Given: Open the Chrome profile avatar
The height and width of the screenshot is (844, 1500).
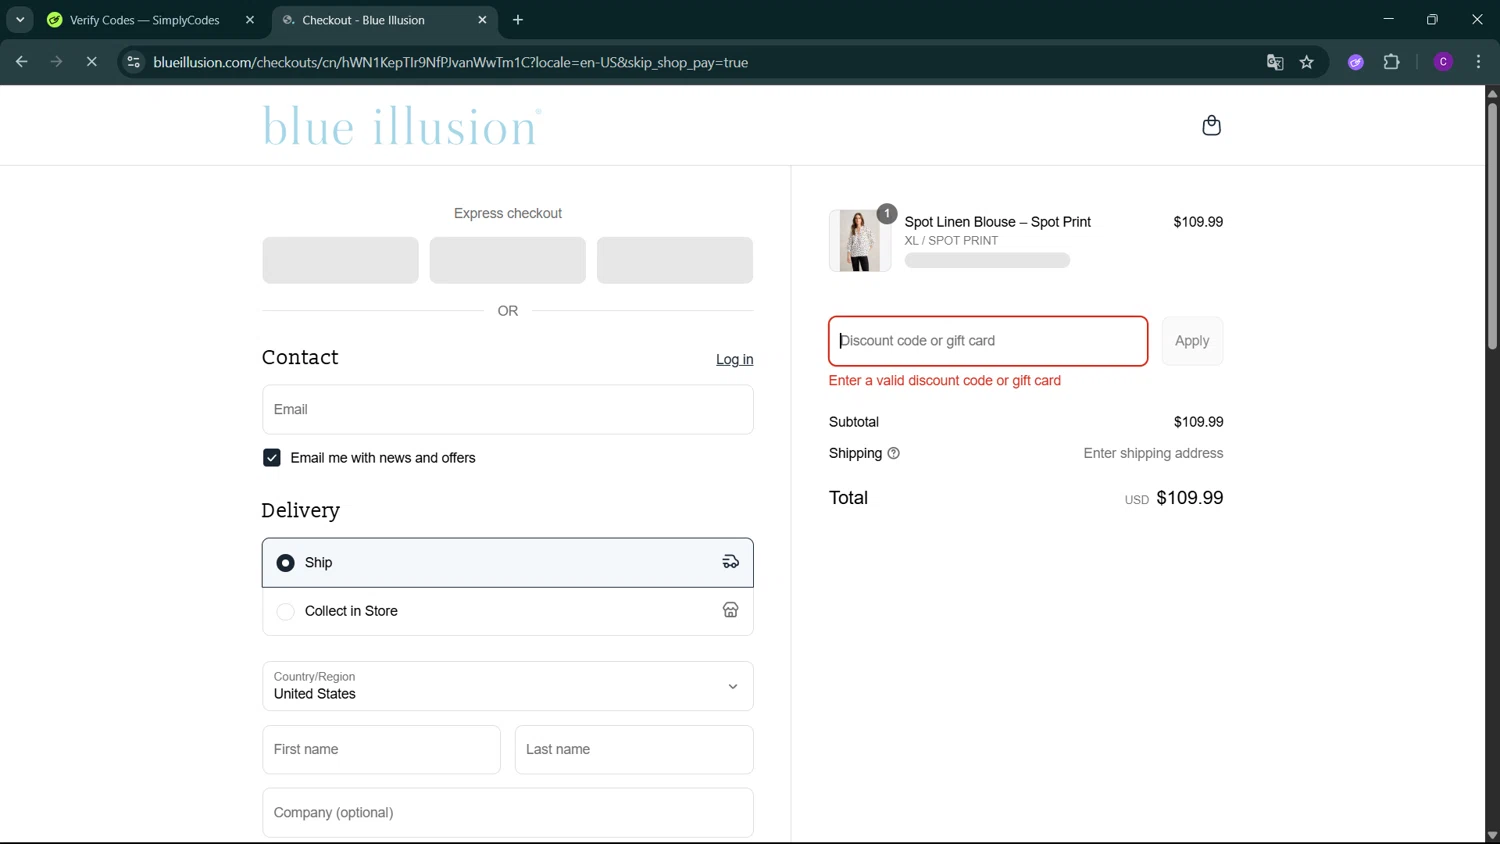Looking at the screenshot, I should 1444,62.
